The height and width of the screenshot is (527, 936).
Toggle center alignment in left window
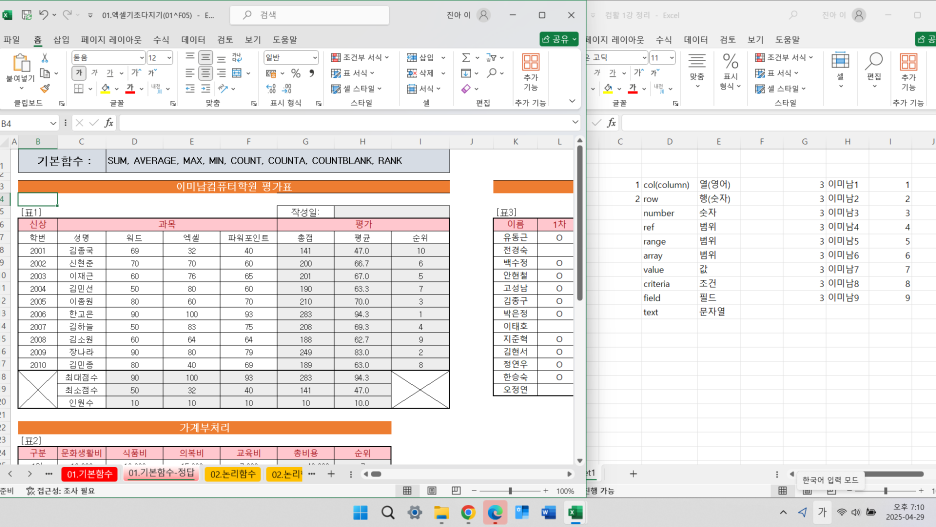(x=205, y=73)
